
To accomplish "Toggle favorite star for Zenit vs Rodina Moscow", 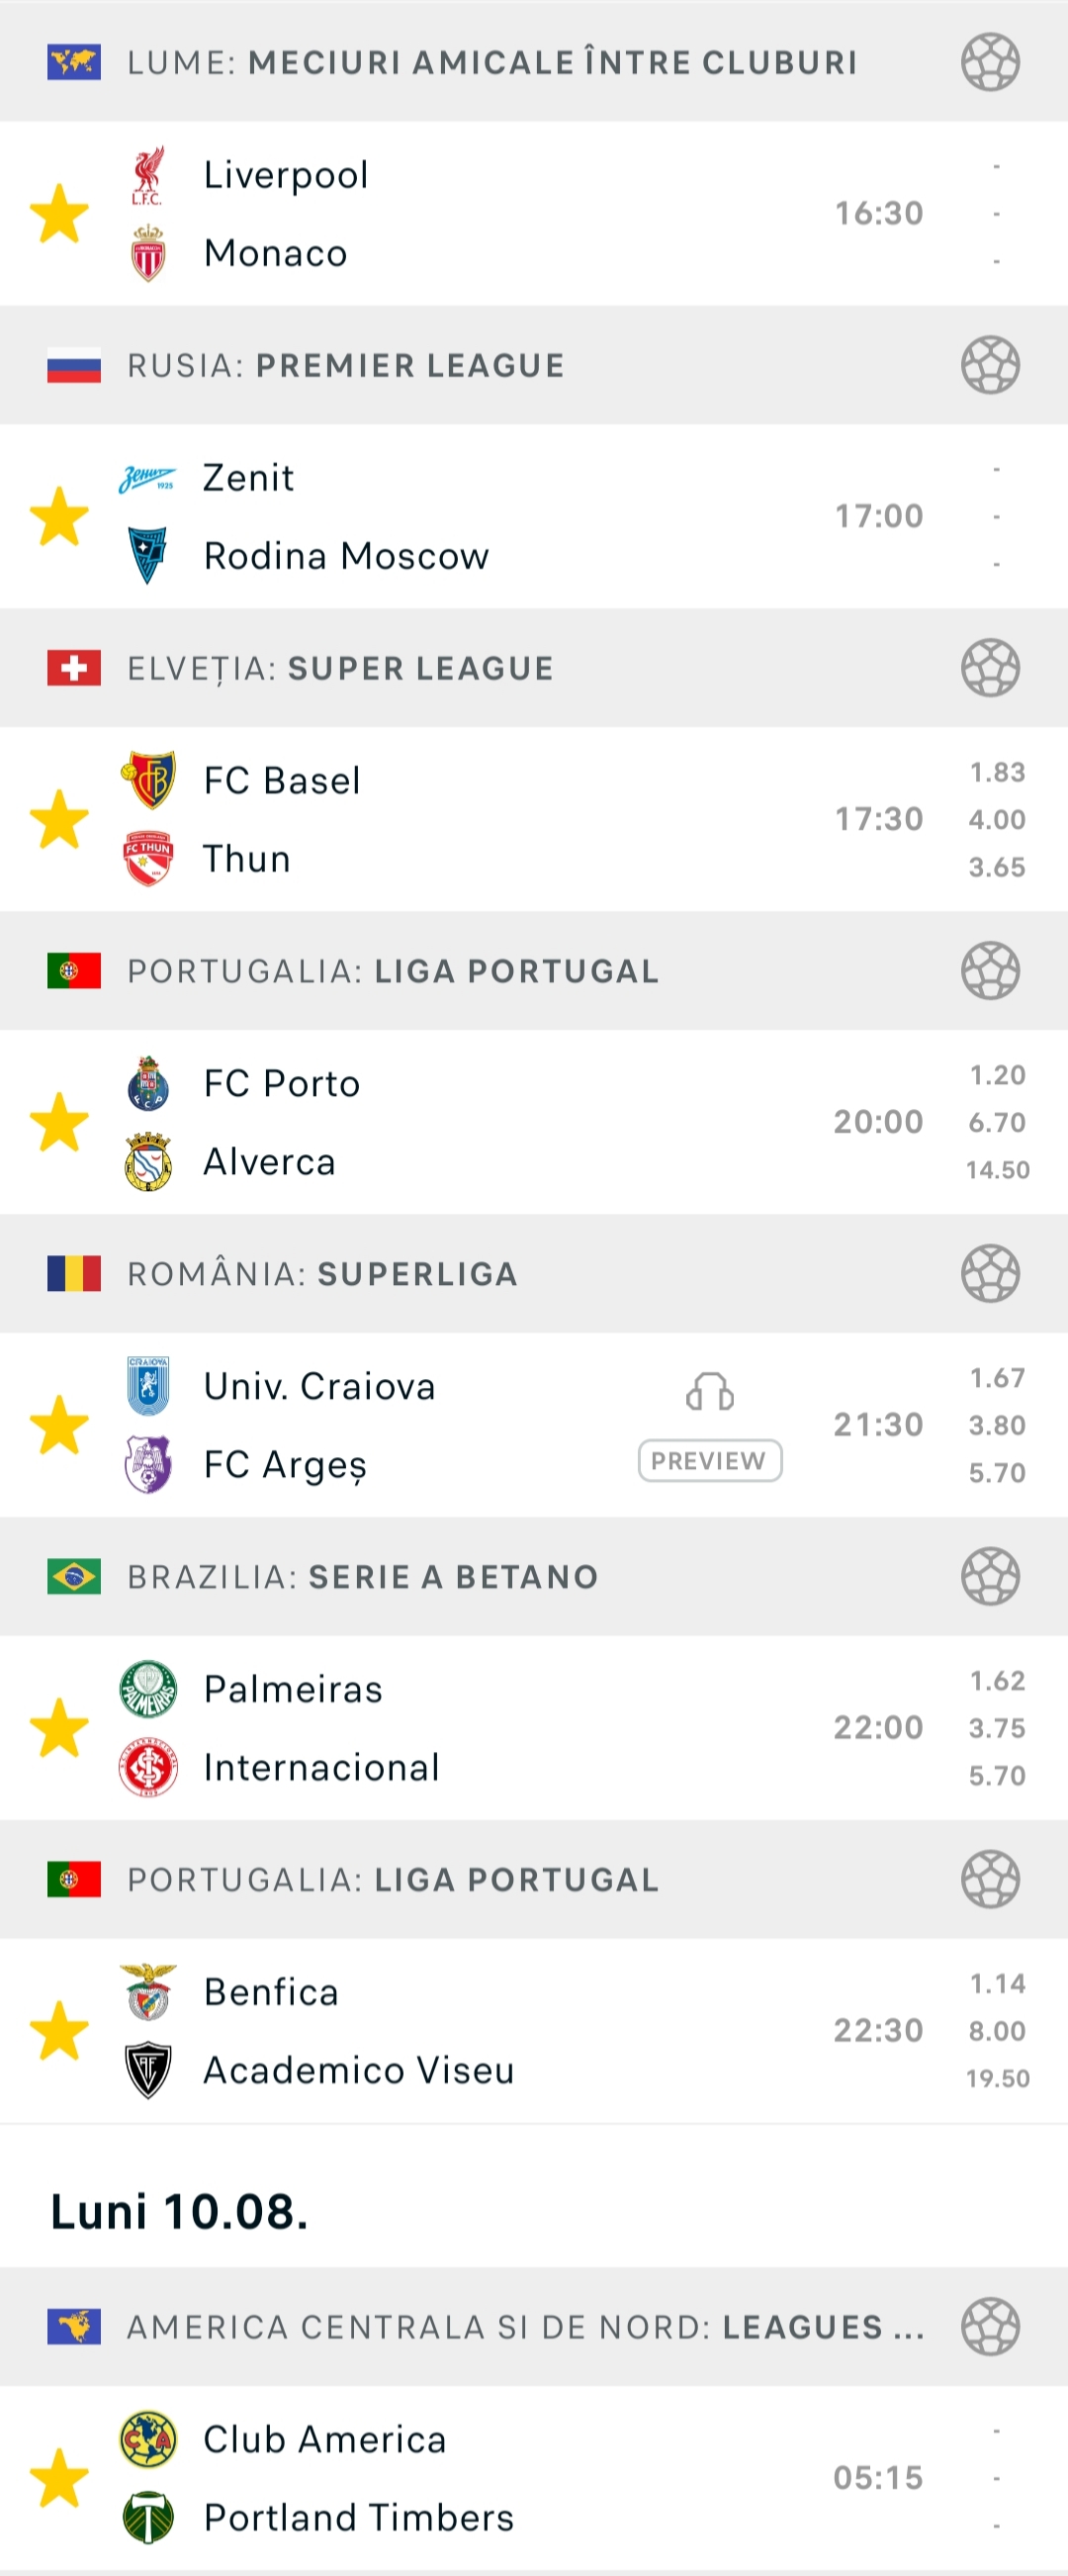I will 59,516.
